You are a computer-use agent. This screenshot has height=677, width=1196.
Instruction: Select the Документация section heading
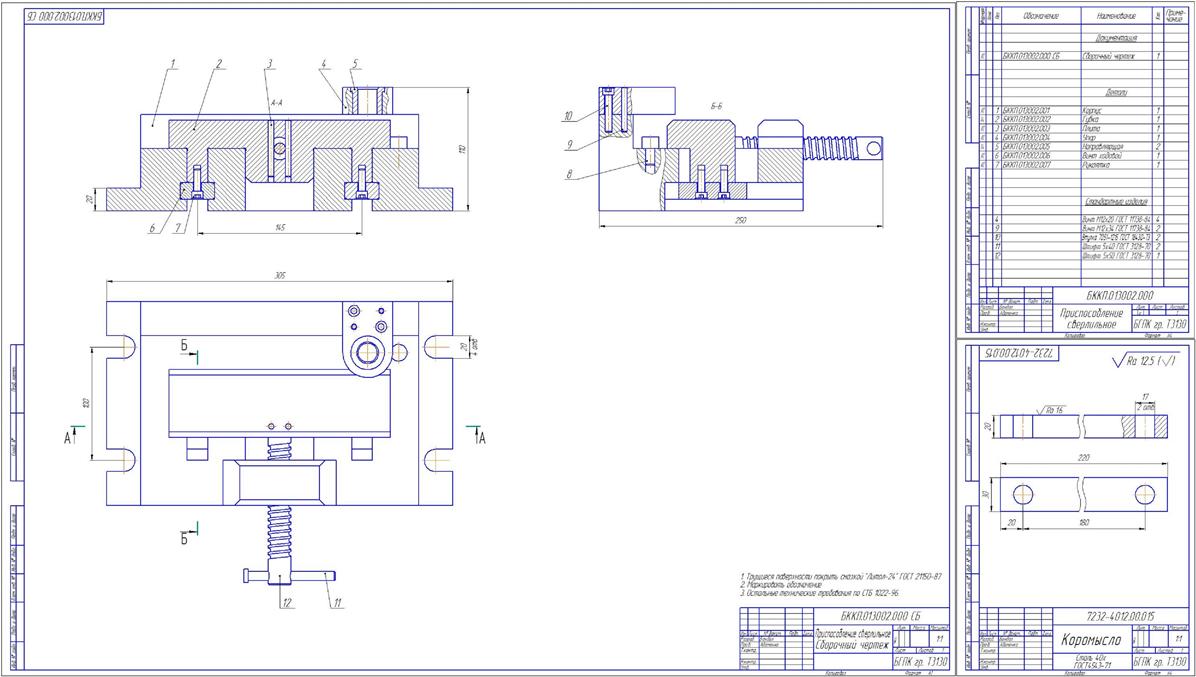1117,37
